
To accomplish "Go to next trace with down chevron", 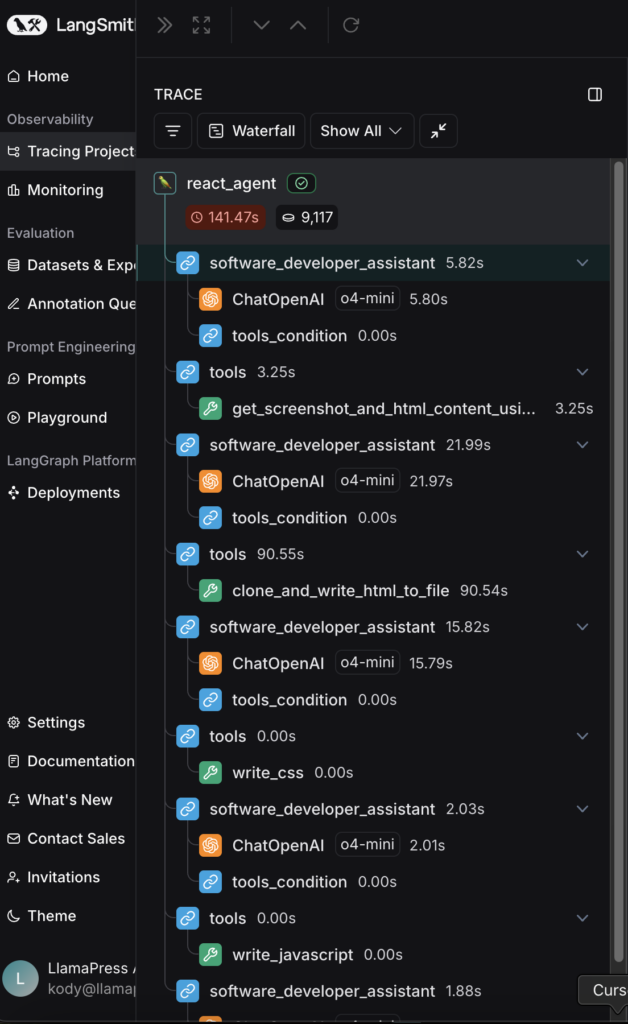I will 262,25.
